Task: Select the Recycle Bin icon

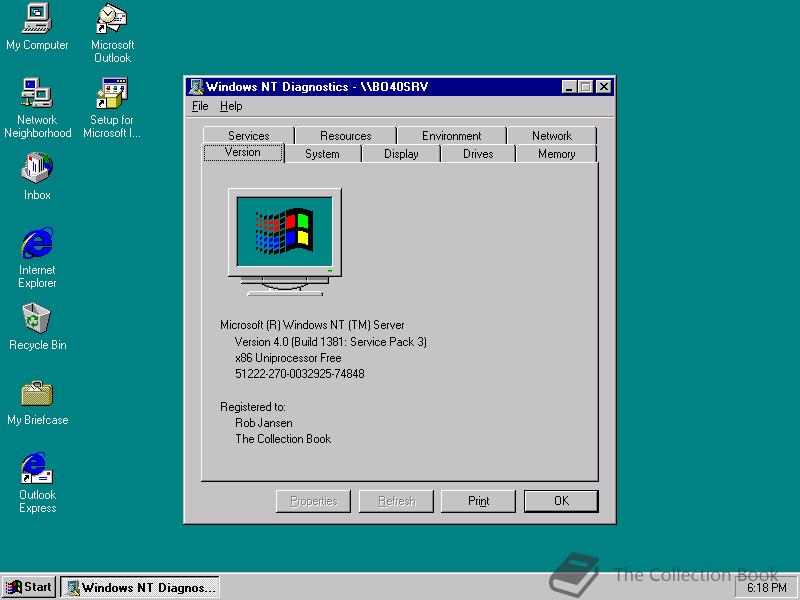Action: [x=37, y=327]
